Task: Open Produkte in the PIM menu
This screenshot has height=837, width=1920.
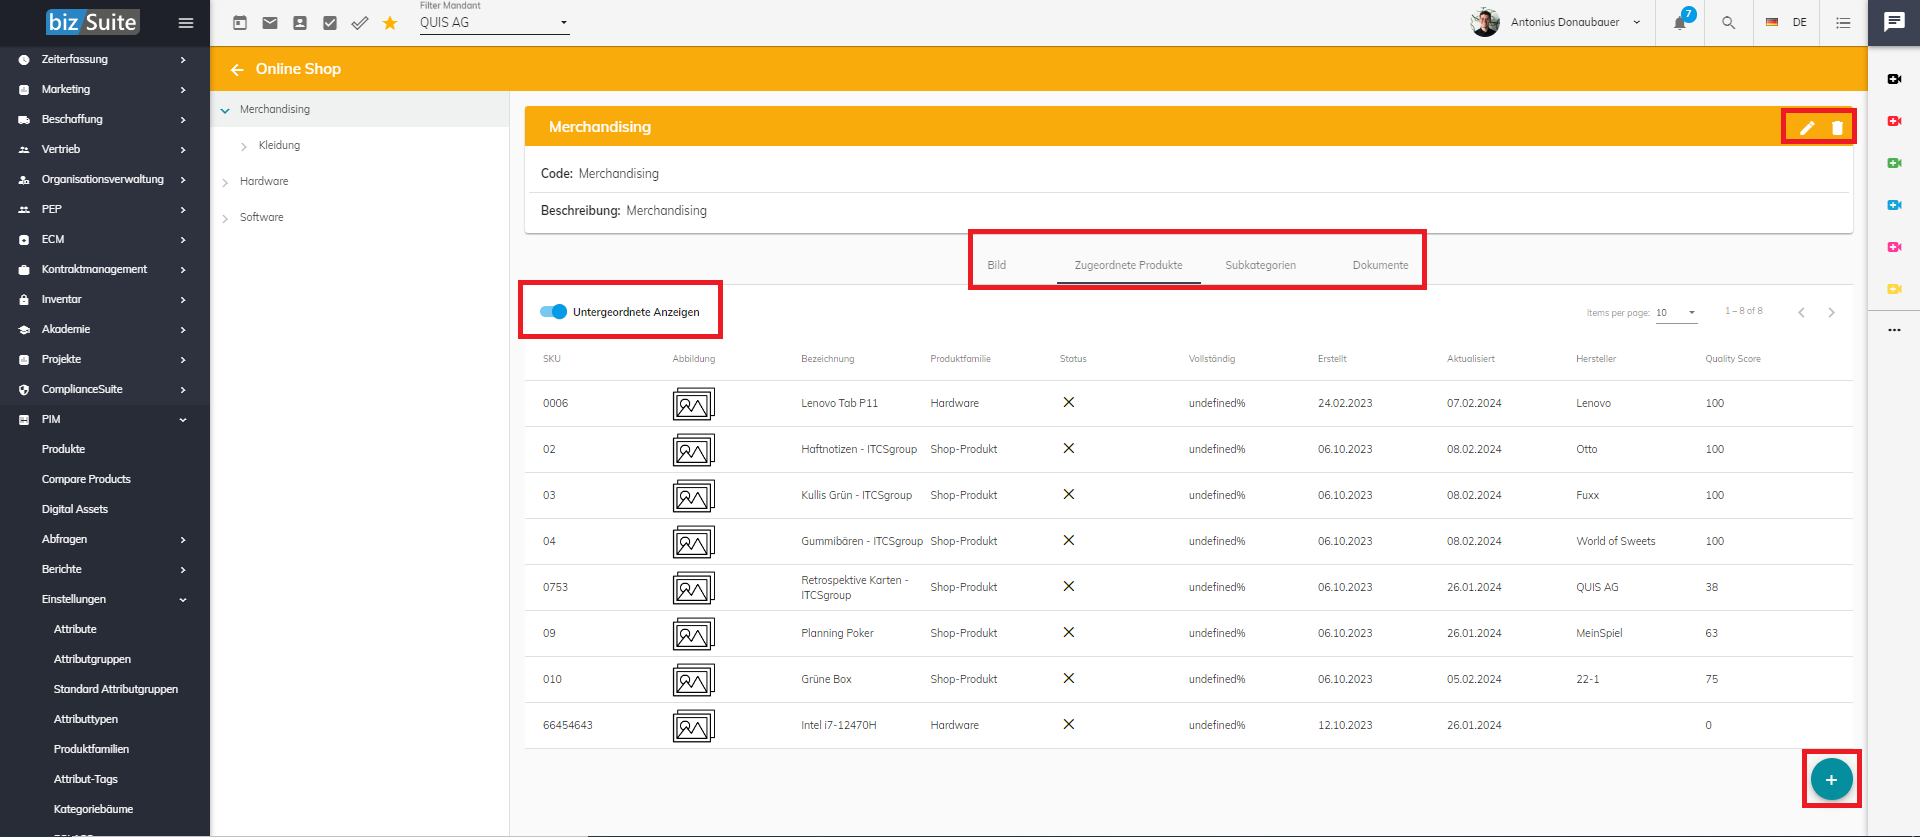Action: (63, 449)
